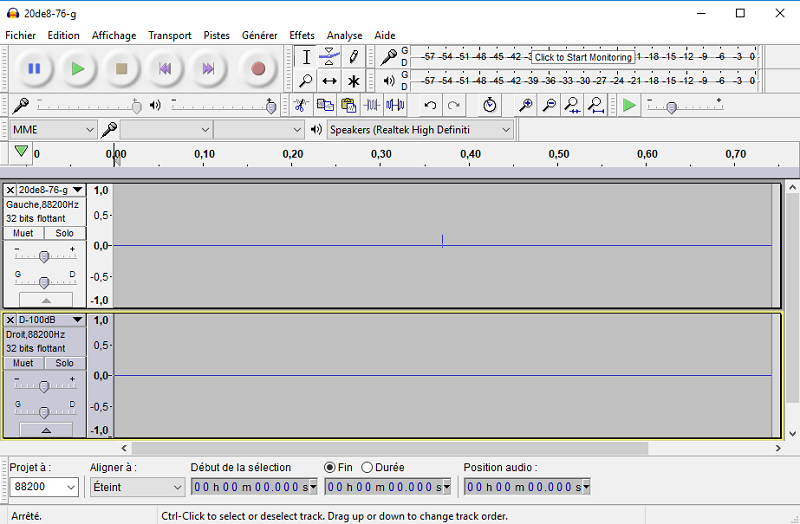Click the Fit Selection zoom icon
This screenshot has height=524, width=800.
(572, 106)
